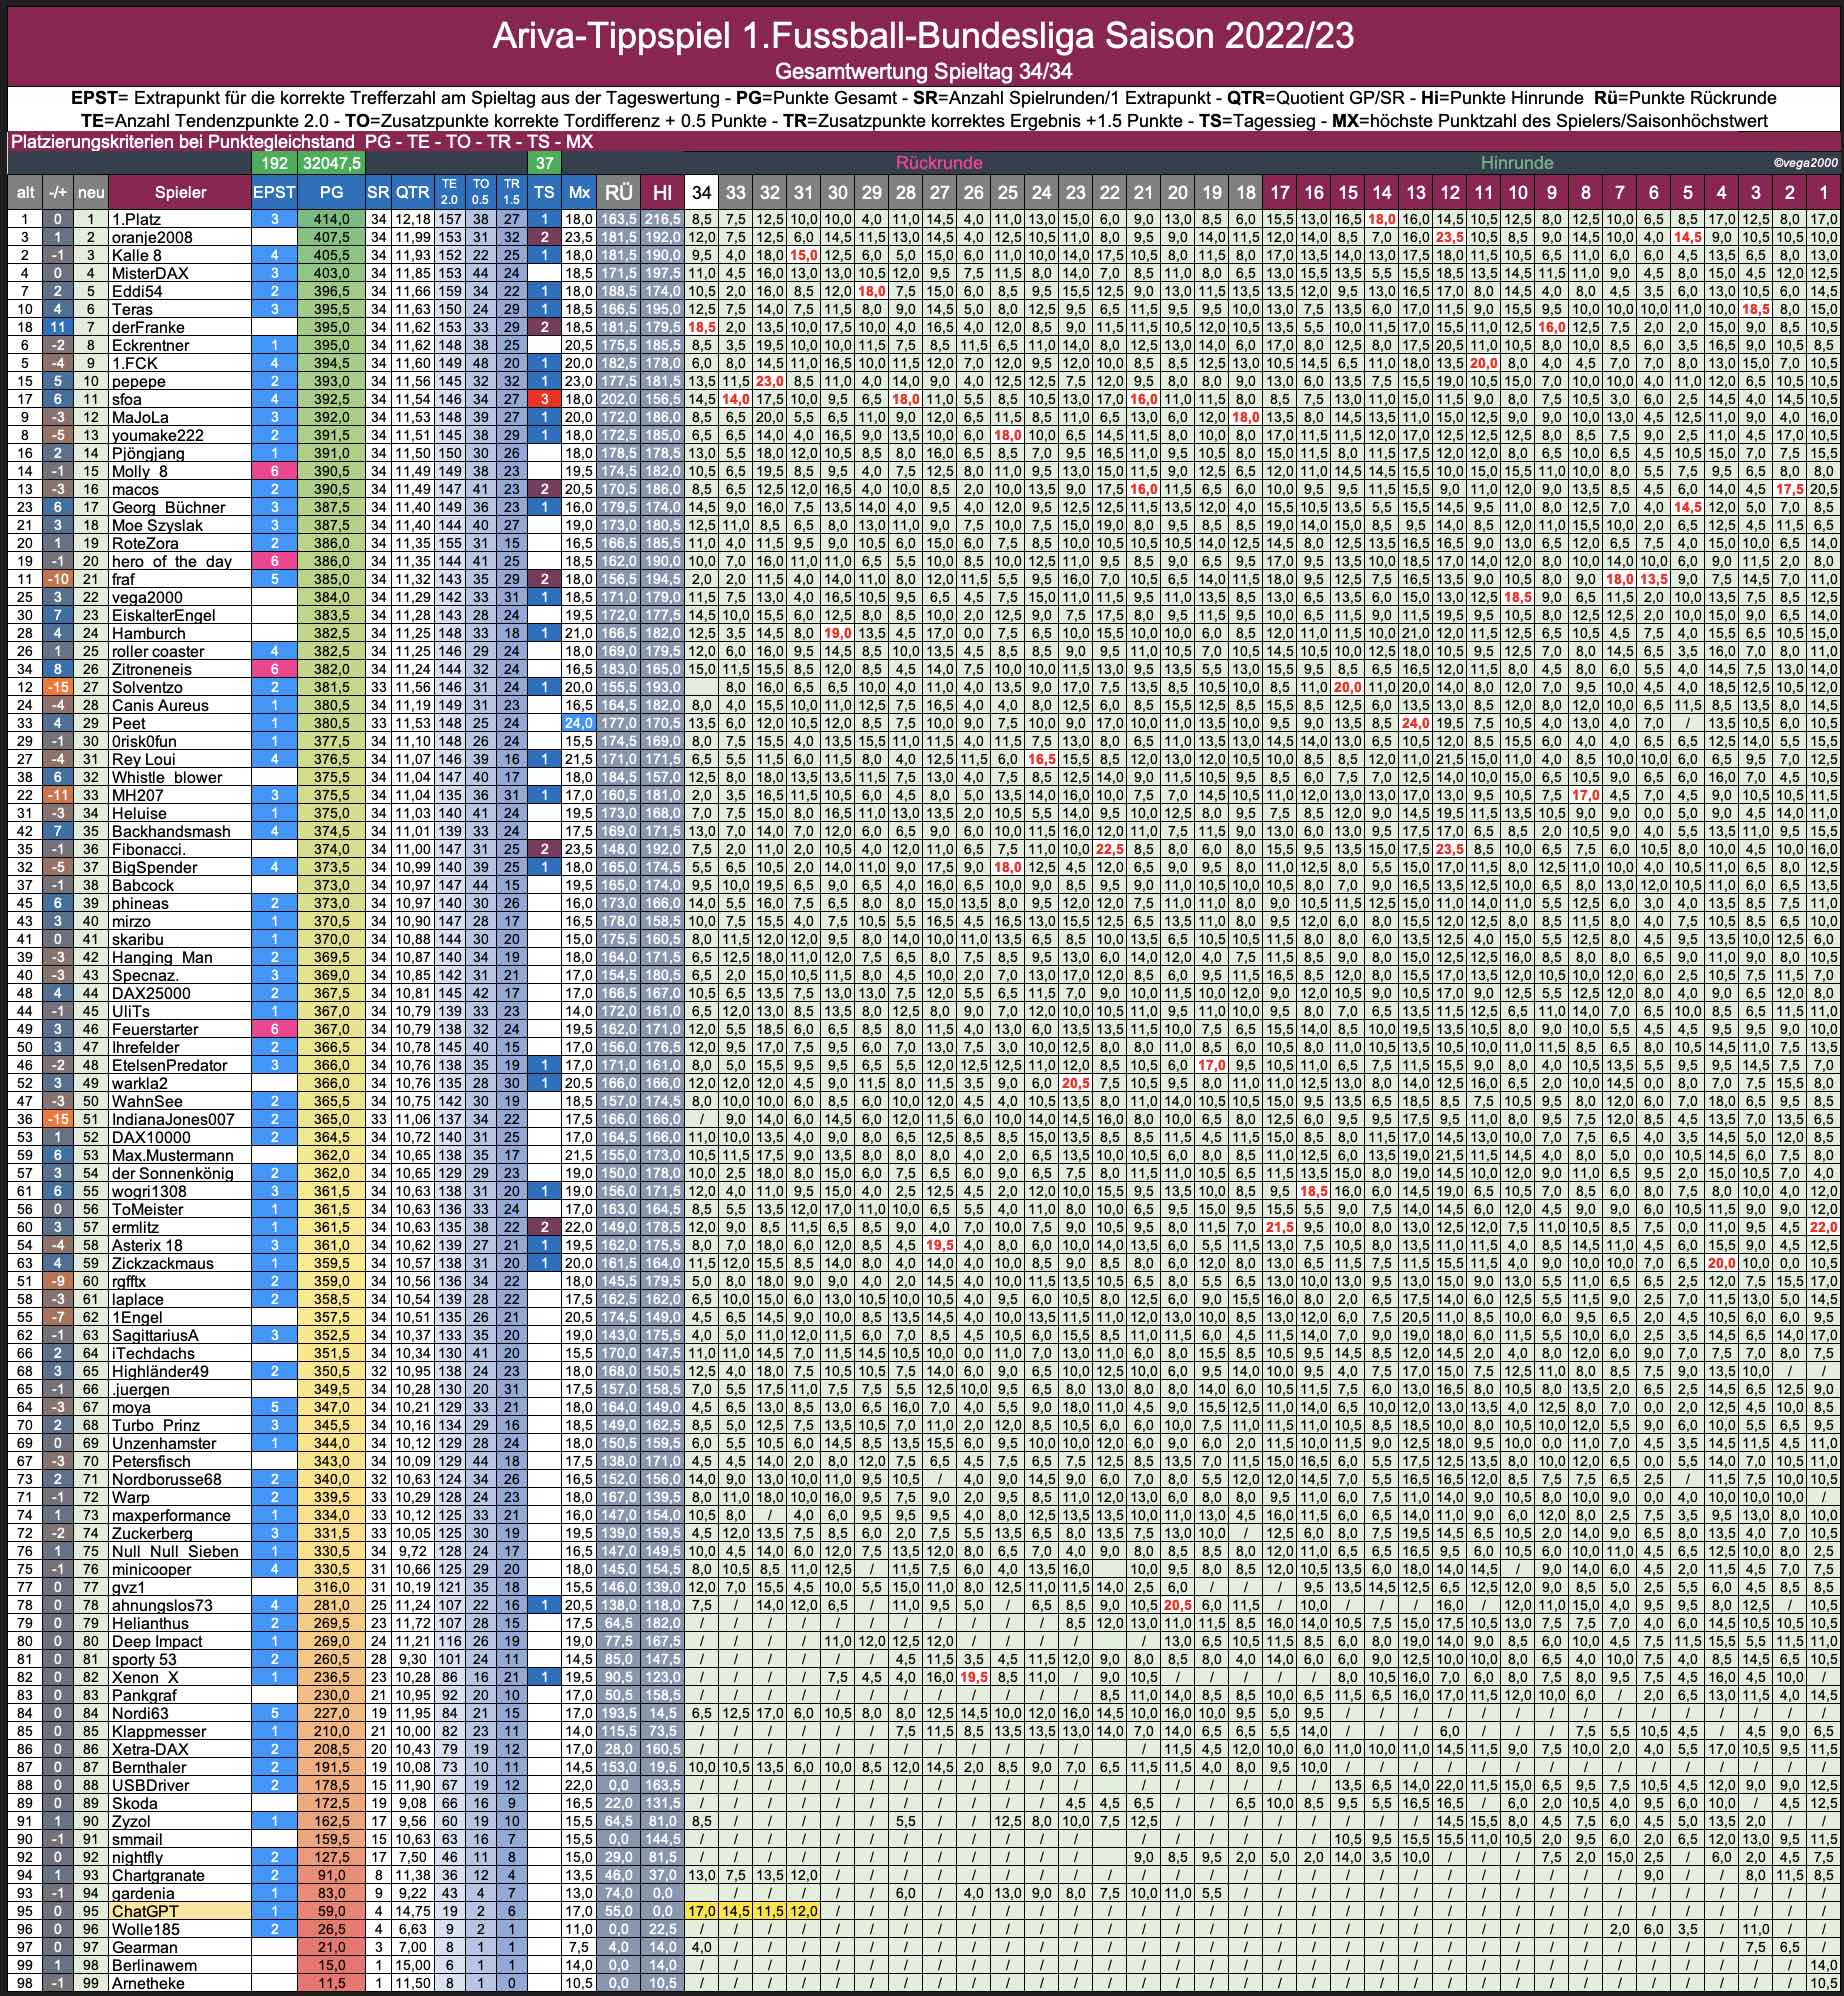Select player name 'oranje2008'
The height and width of the screenshot is (1996, 1844).
tap(152, 237)
